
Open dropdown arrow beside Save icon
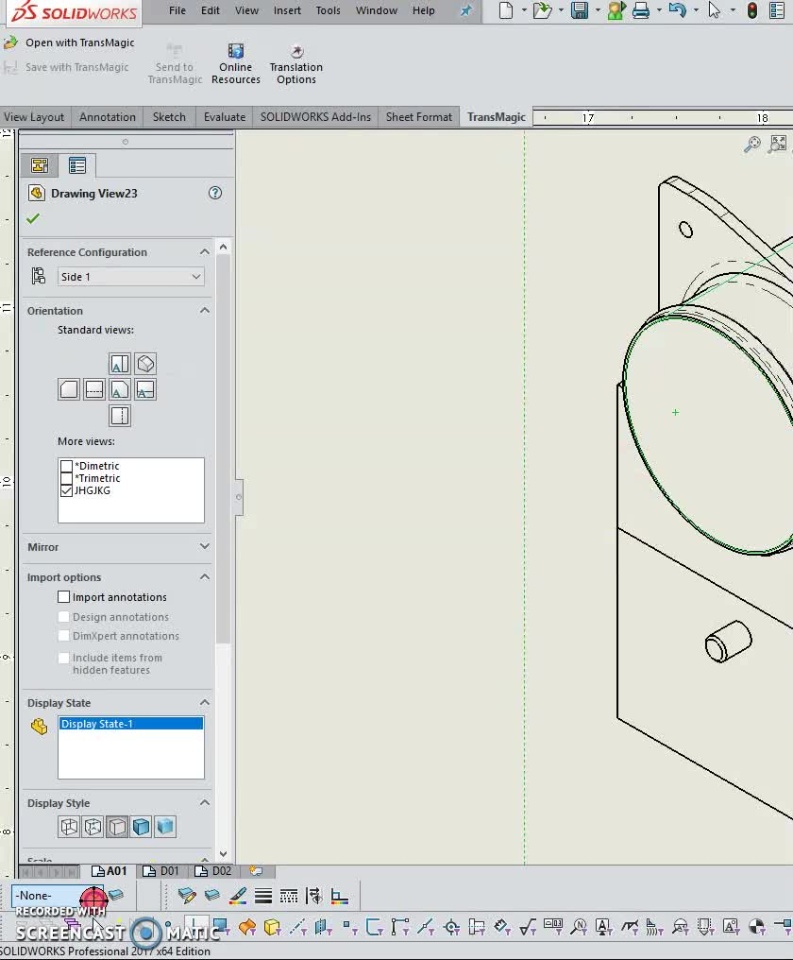(x=598, y=10)
